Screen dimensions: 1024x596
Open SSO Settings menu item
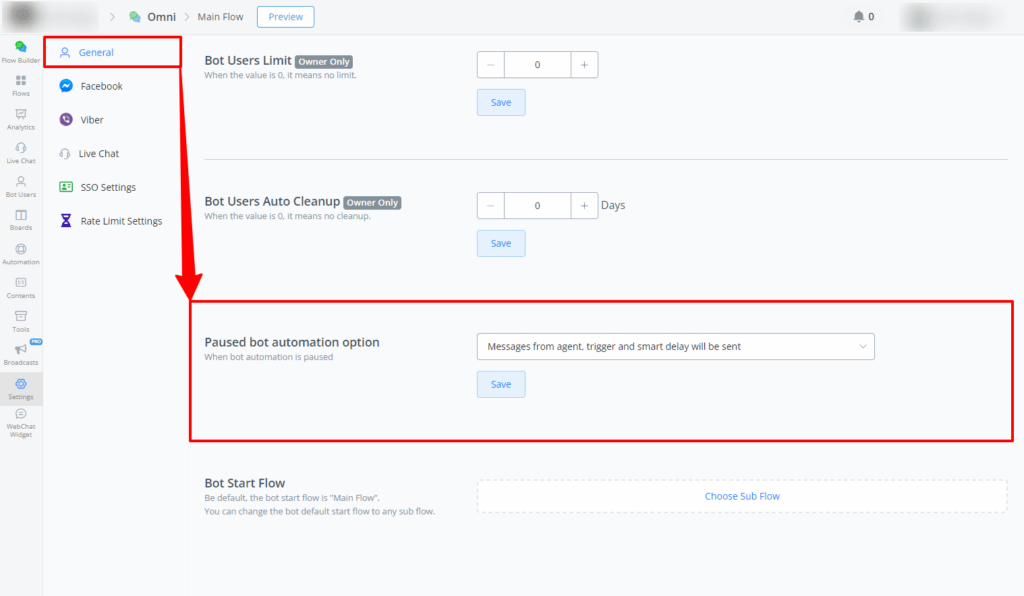point(107,187)
